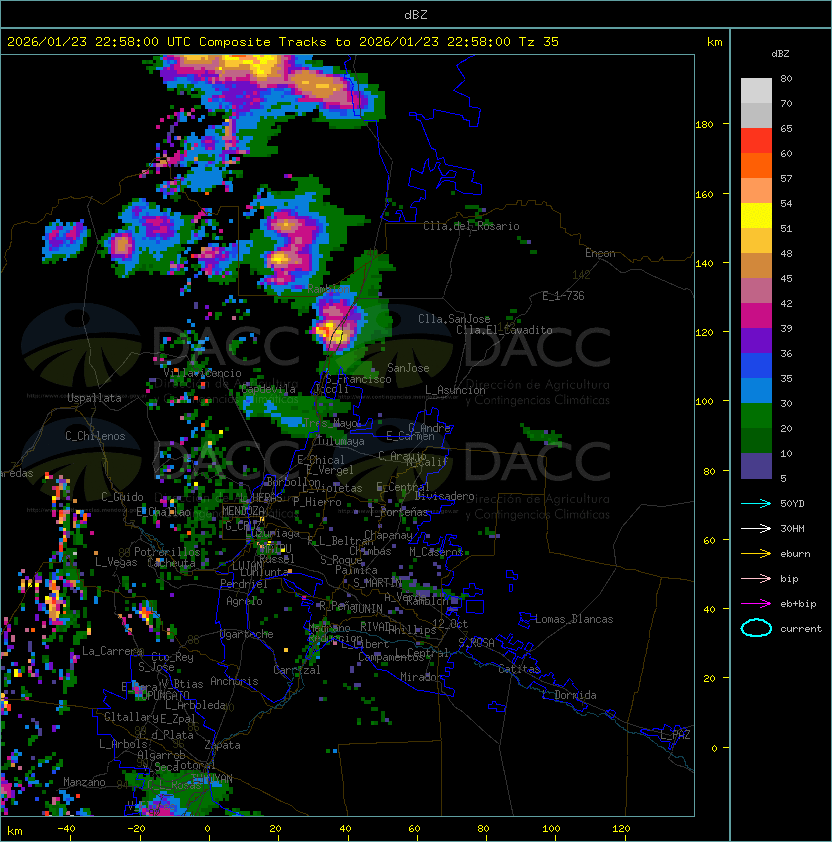The height and width of the screenshot is (842, 832).
Task: Click the 'Villavicencio' map label
Action: pyautogui.click(x=202, y=373)
